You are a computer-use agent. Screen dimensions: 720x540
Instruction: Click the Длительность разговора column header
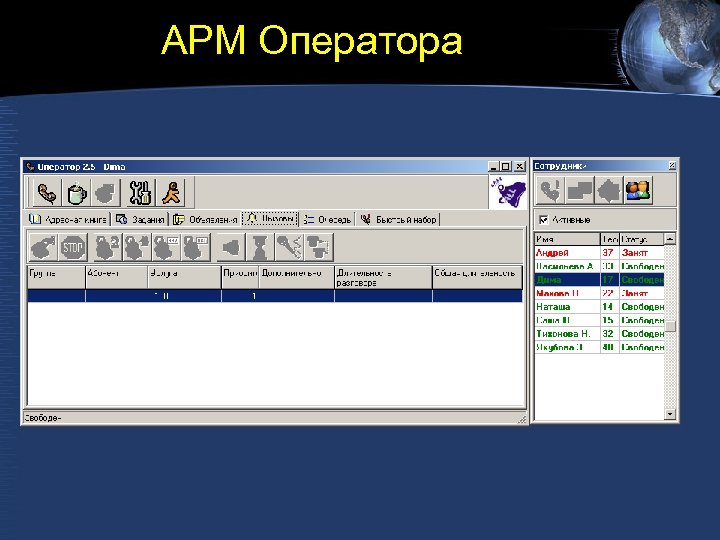[383, 277]
